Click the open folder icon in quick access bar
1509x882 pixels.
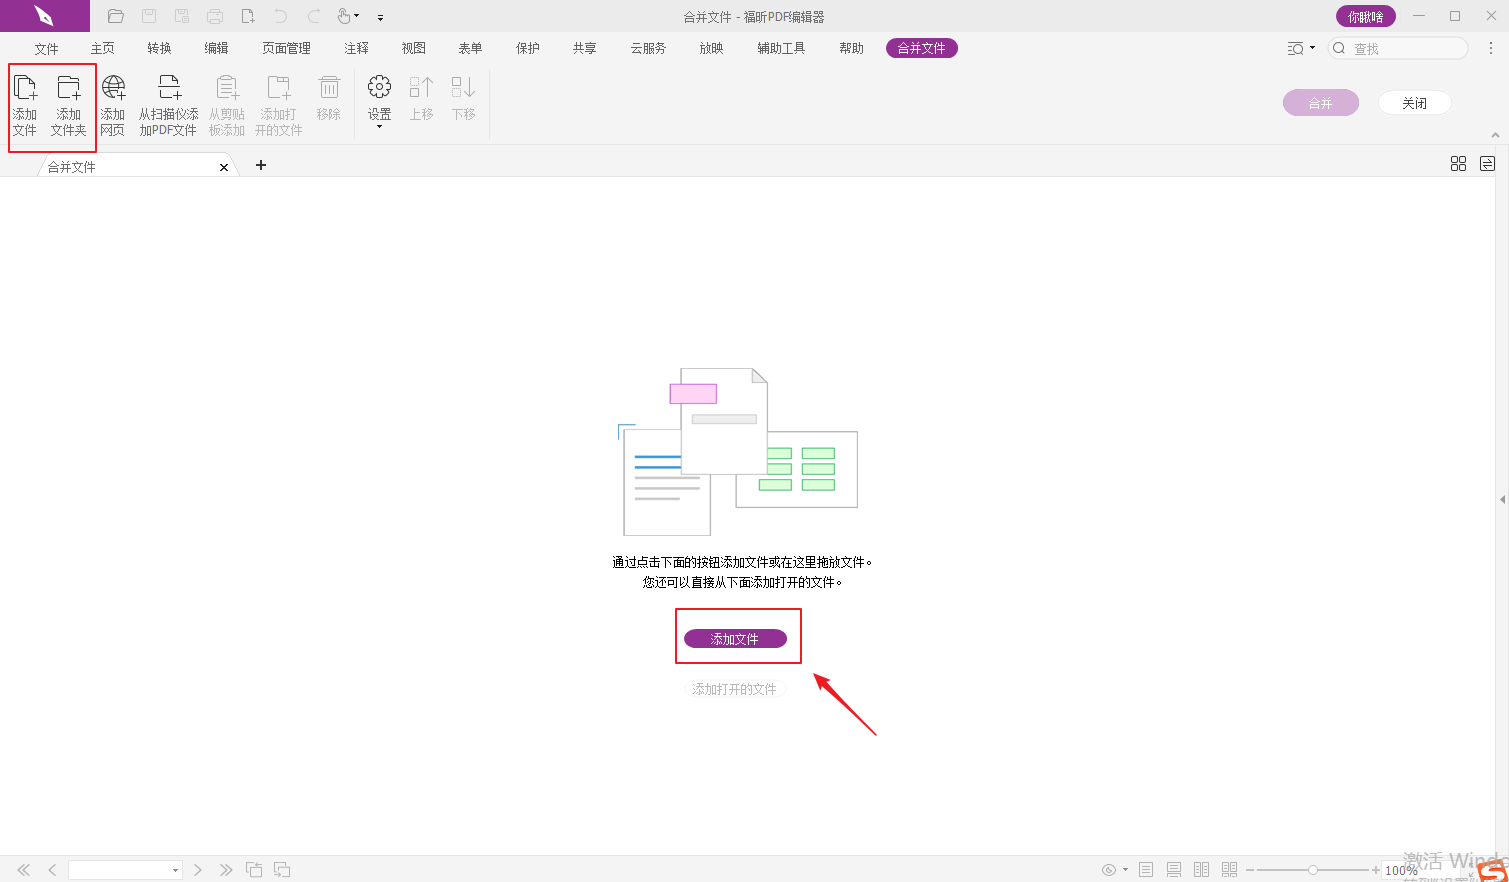pos(116,16)
